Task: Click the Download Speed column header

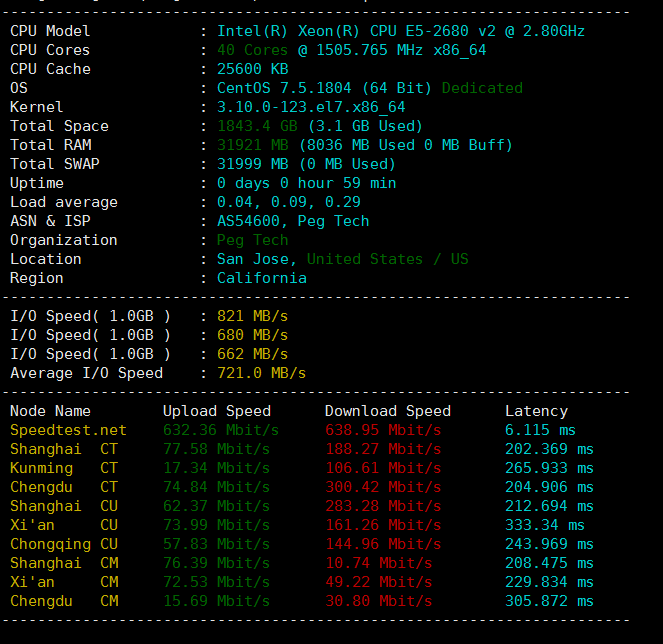Action: (x=388, y=411)
